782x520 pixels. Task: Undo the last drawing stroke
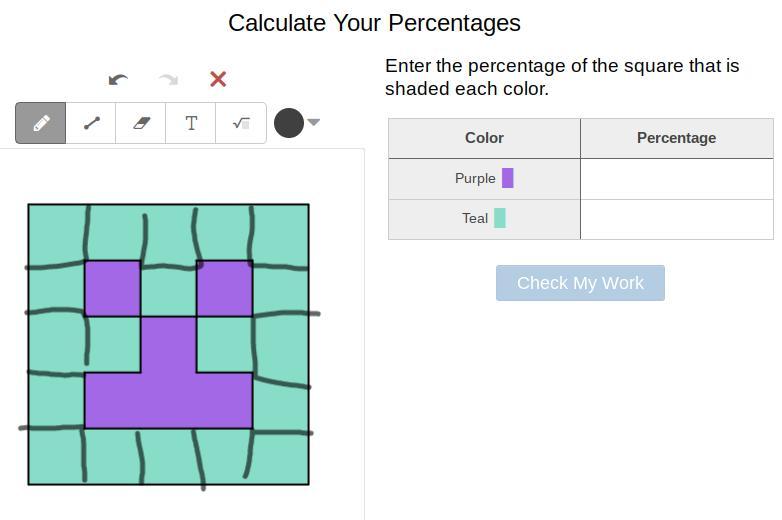coord(118,80)
